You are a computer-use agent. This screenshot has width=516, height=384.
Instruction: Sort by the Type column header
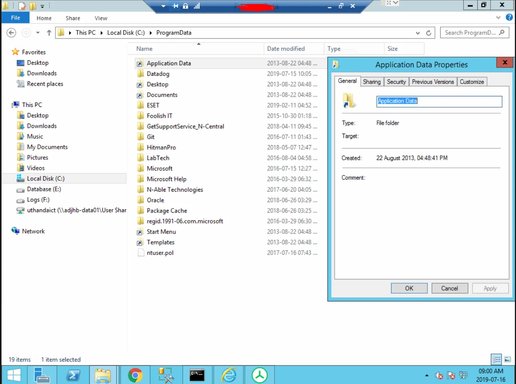334,49
